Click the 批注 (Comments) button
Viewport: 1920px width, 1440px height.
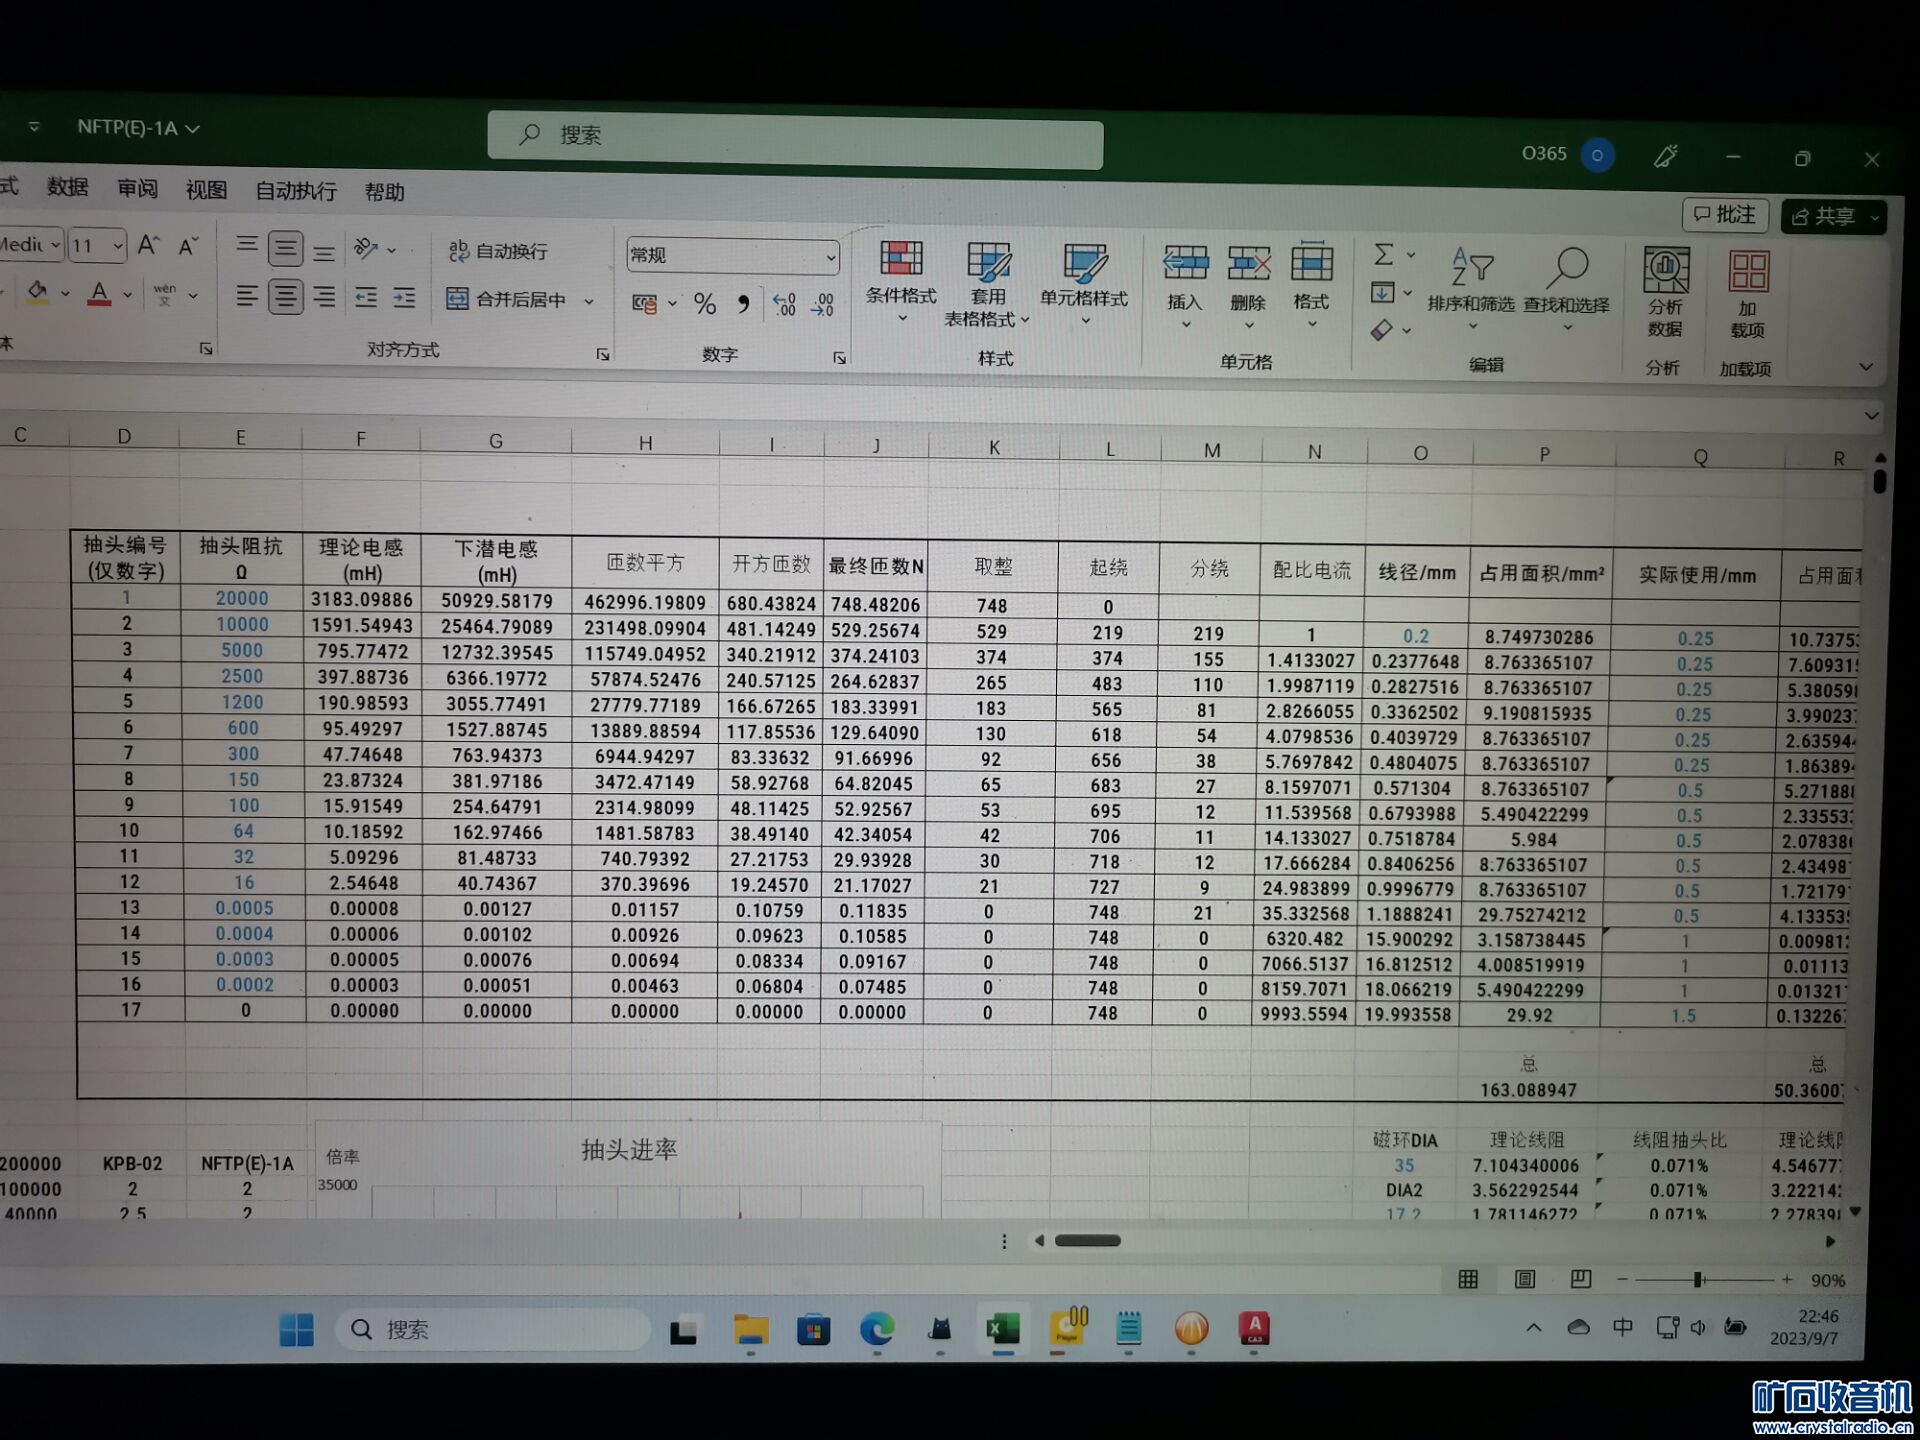1725,215
